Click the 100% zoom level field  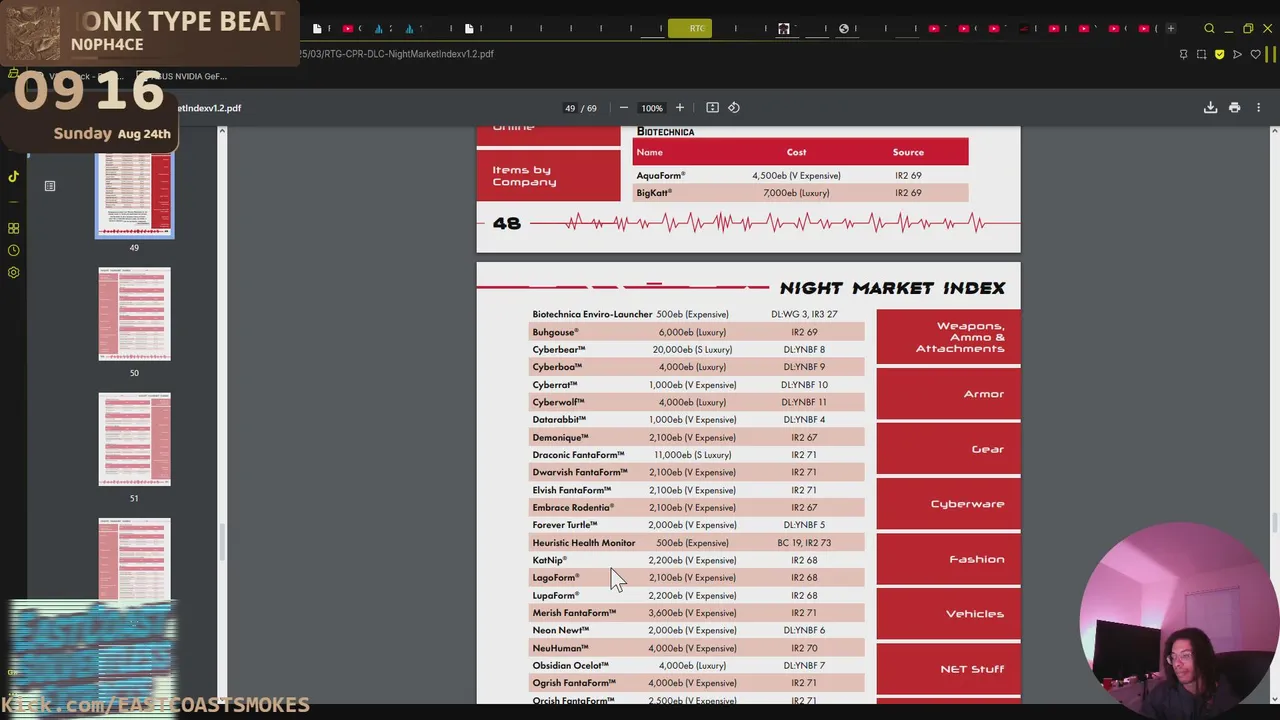pyautogui.click(x=652, y=108)
